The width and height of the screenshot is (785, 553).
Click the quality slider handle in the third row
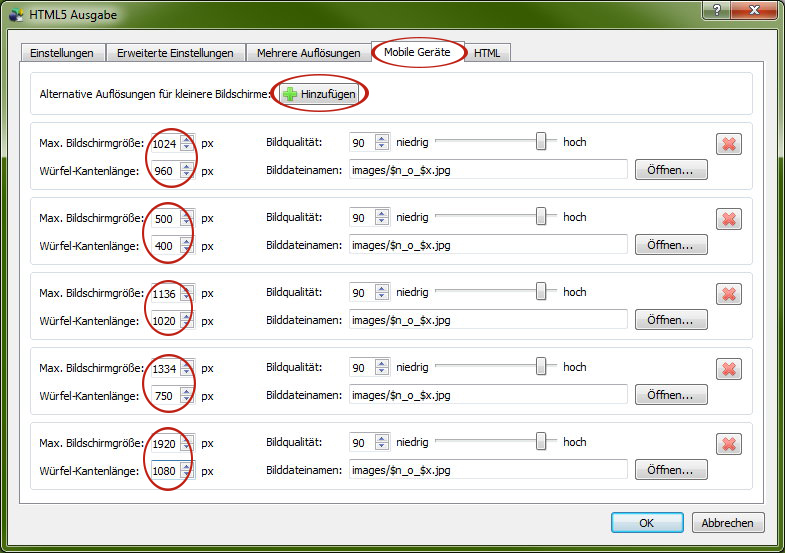coord(542,292)
